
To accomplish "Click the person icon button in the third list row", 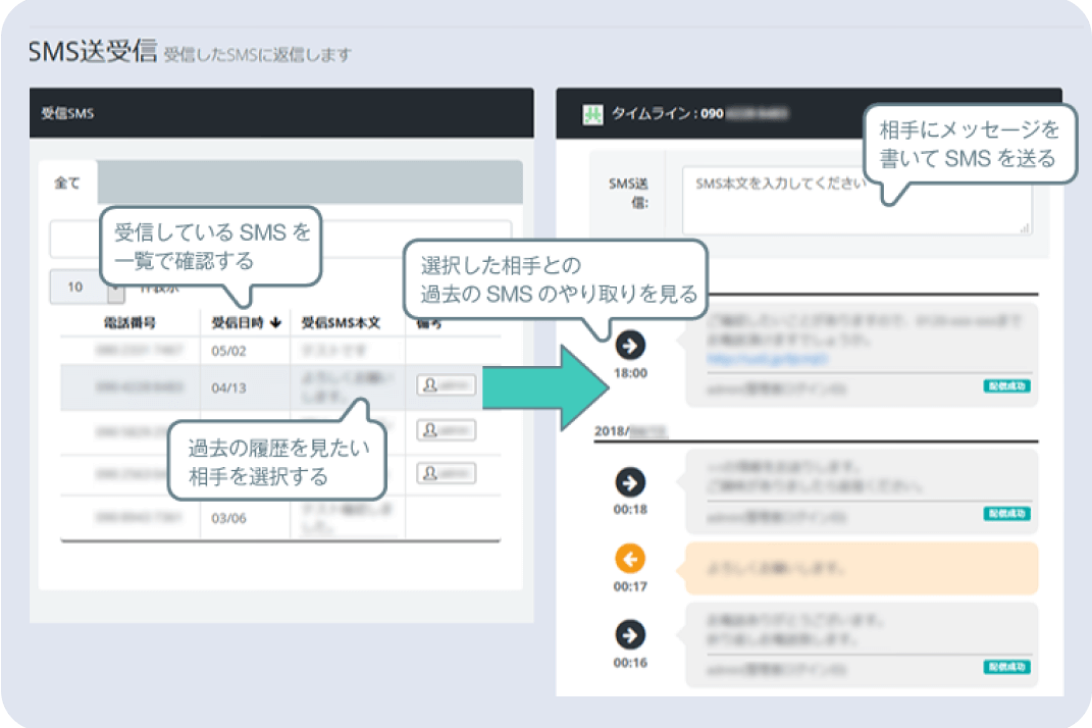I will tap(444, 430).
